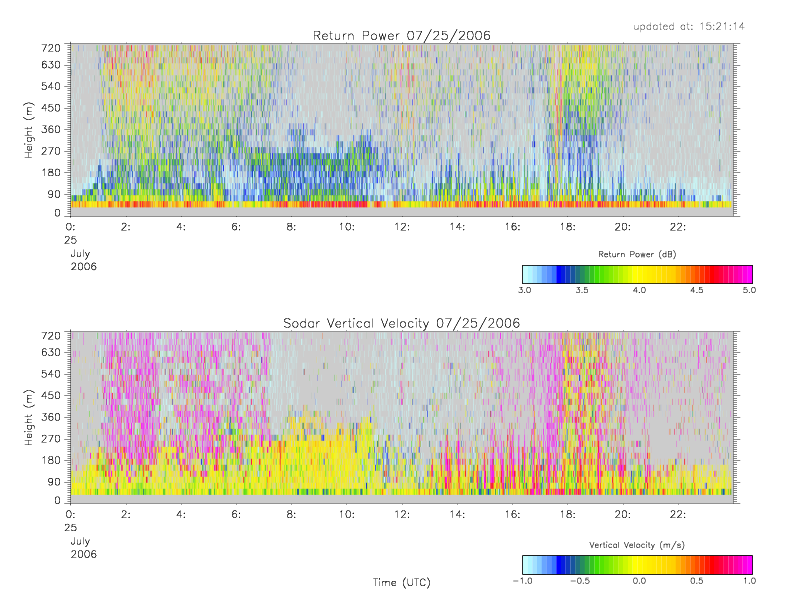Click the 0.0 tick on Vertical Velocity colorbar
Image resolution: width=791 pixels, height=611 pixels.
coord(639,581)
